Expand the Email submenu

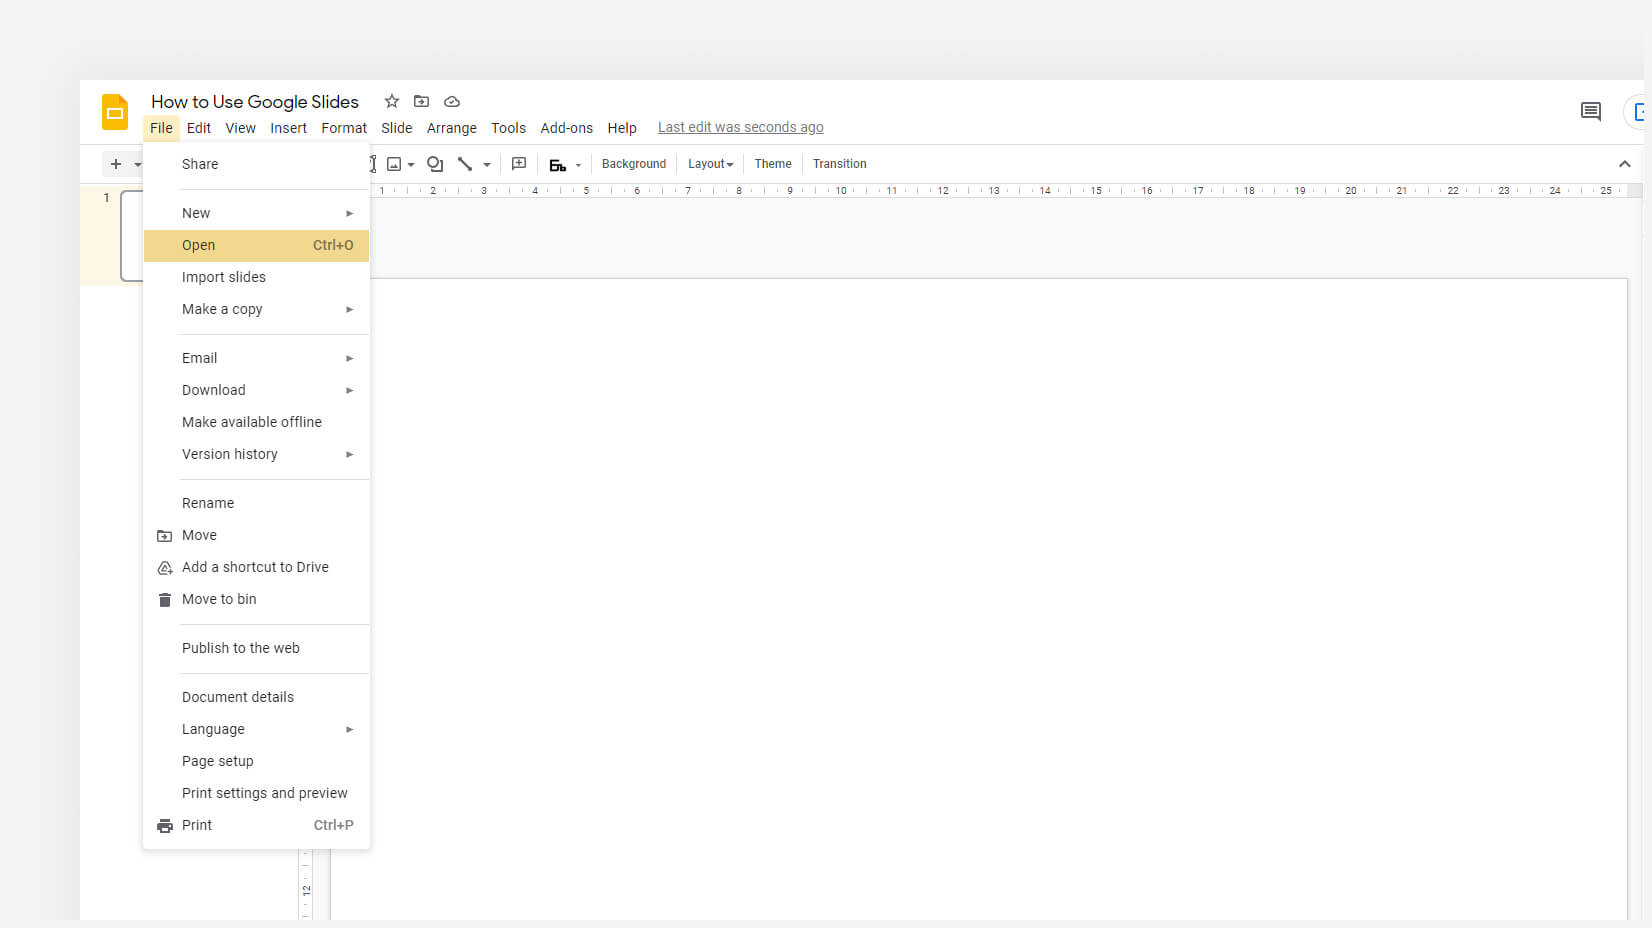pos(350,358)
